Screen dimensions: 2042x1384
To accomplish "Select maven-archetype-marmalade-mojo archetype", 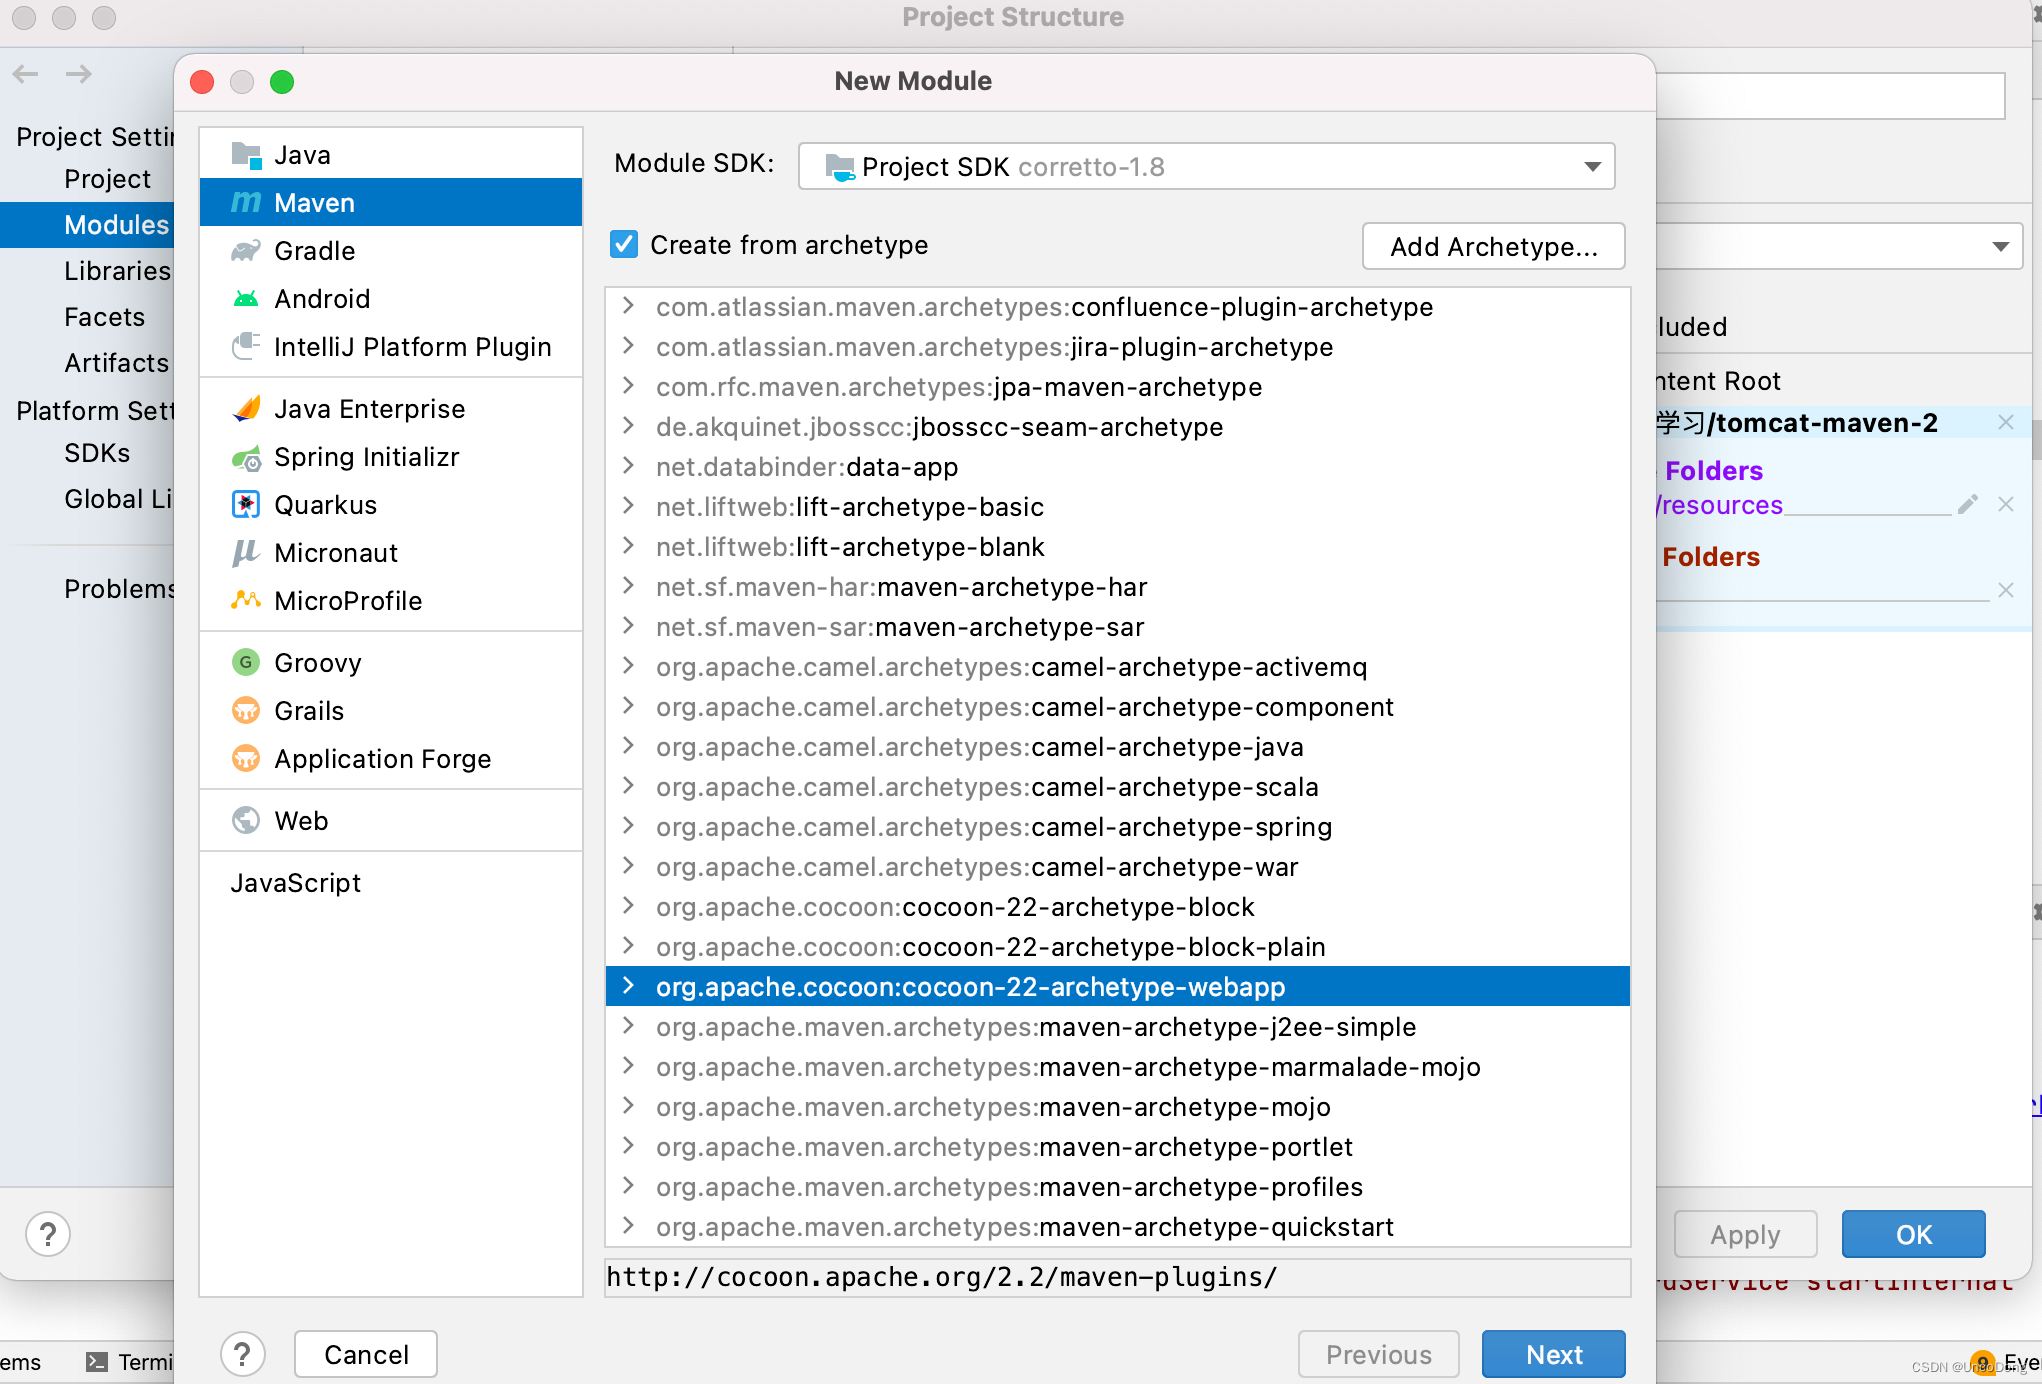I will pyautogui.click(x=1118, y=1067).
